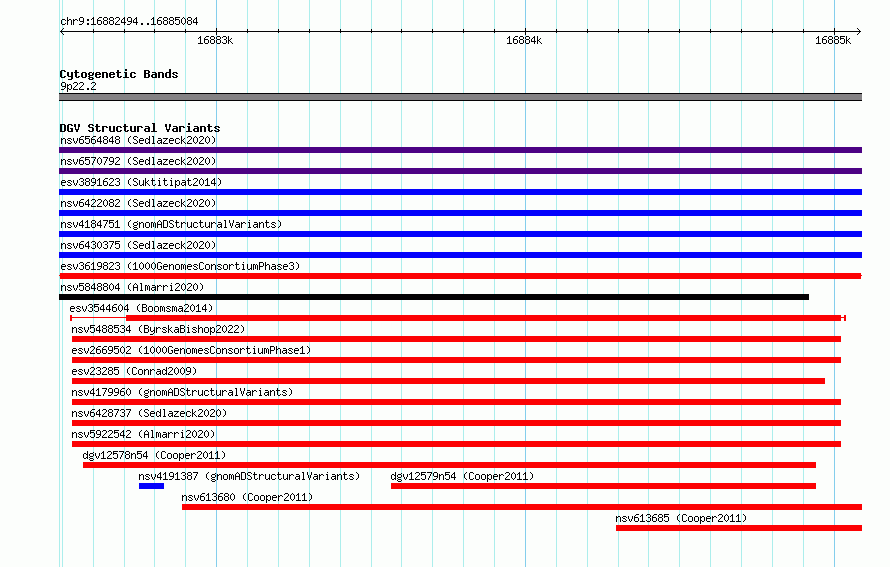Click the nsv6564848 (Sedlazeck2020) label
Viewport: 890px width, 567px height.
[x=138, y=140]
